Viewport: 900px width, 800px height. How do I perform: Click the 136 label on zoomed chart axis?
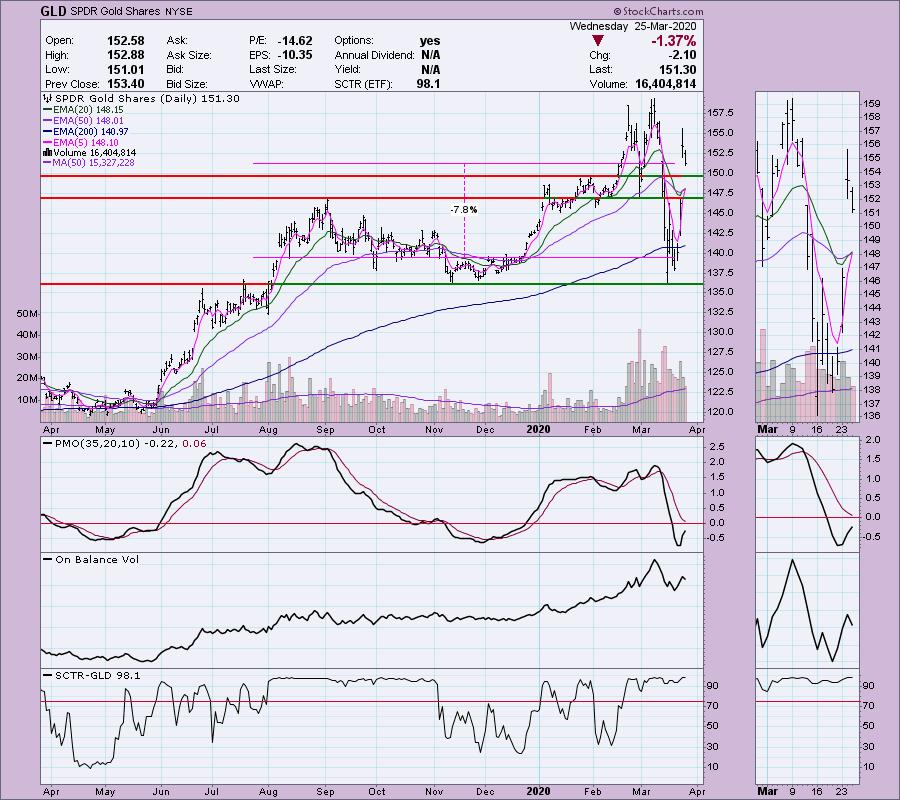[872, 415]
